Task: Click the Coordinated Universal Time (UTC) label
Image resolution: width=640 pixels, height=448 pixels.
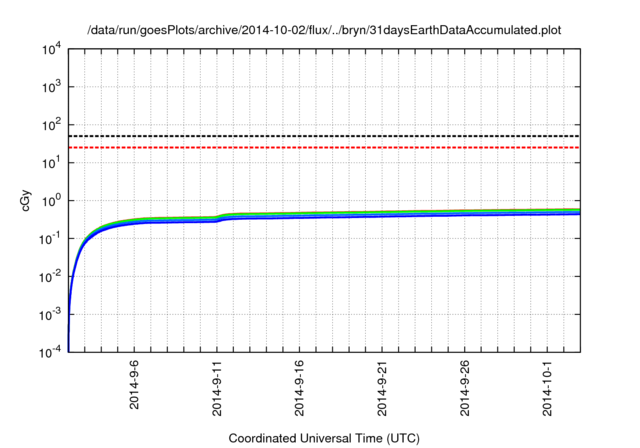Action: coord(324,438)
